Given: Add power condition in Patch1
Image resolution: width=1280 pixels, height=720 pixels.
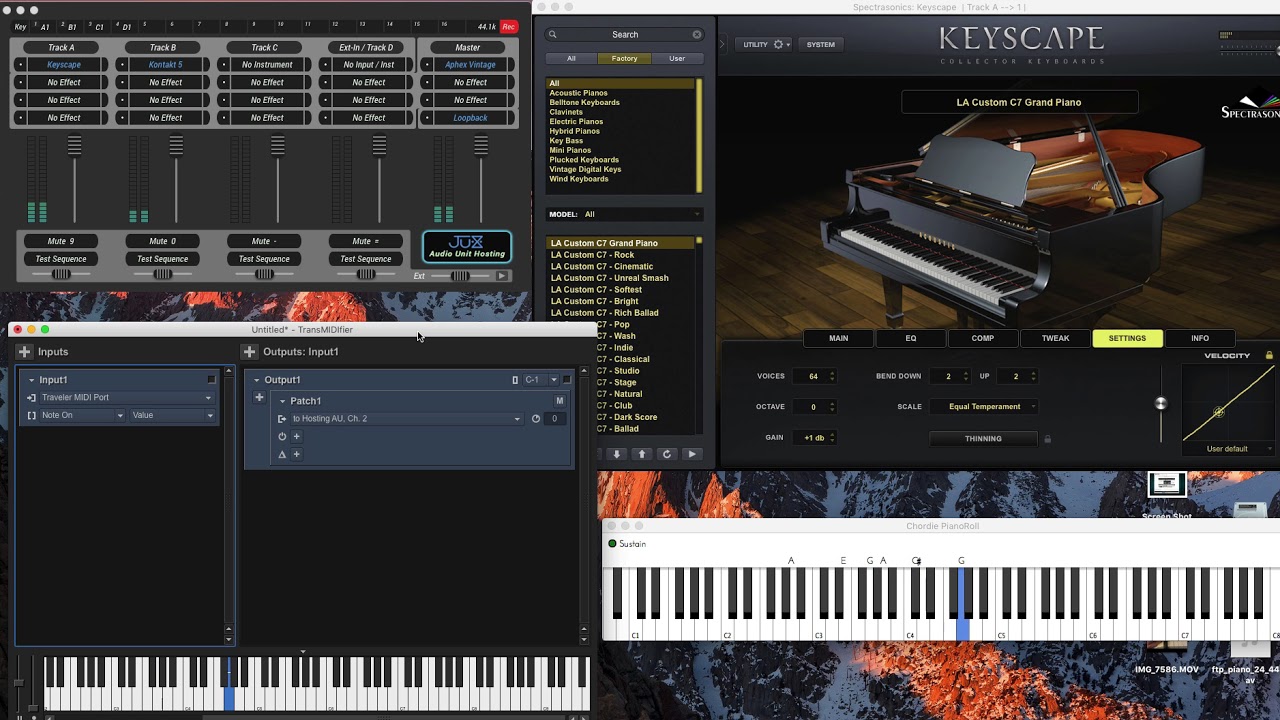Looking at the screenshot, I should coord(296,436).
